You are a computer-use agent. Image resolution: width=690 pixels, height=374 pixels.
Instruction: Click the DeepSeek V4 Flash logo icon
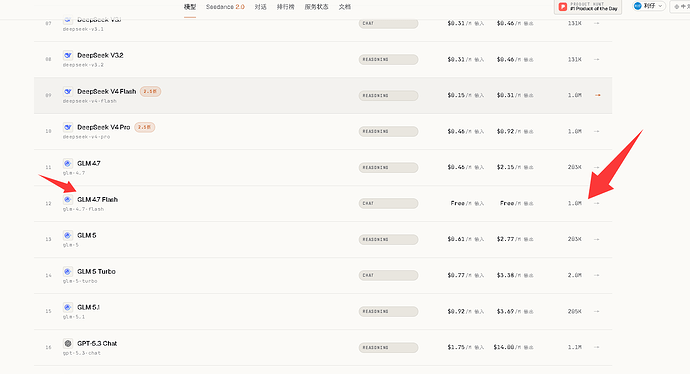click(68, 92)
